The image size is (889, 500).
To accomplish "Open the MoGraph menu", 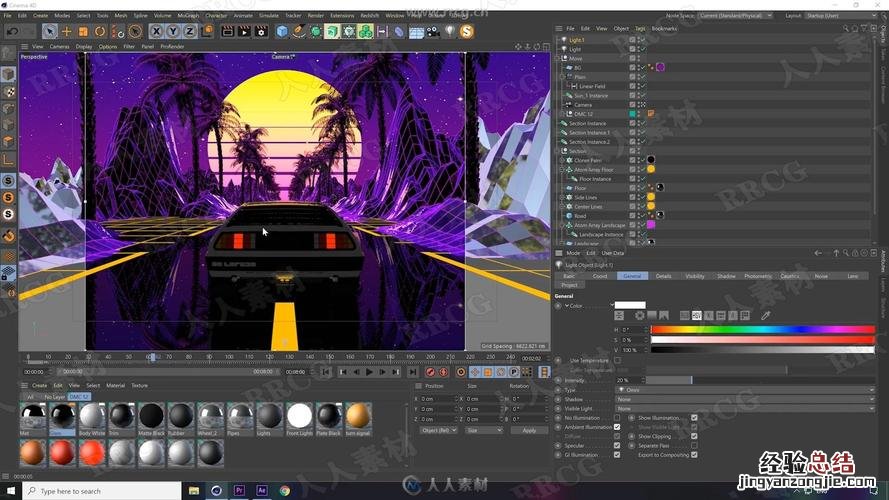I will [x=187, y=16].
